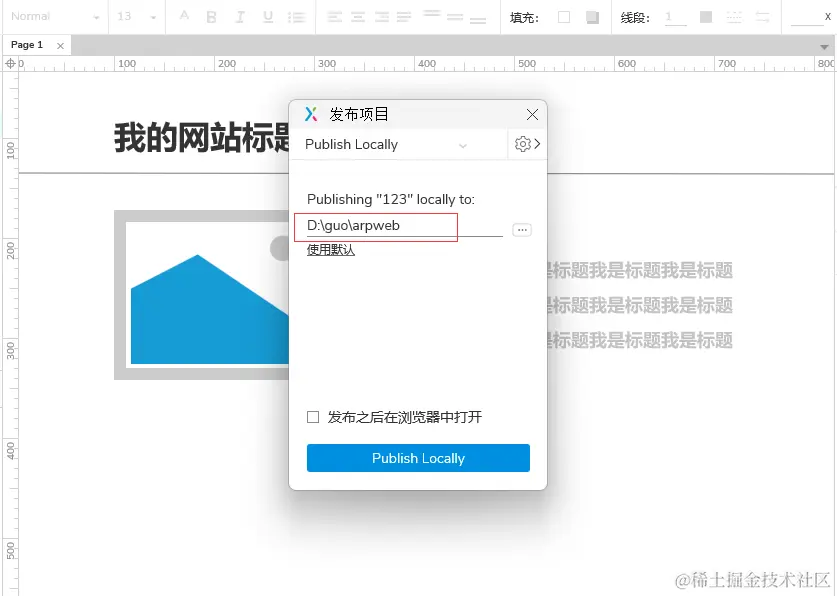Click the line width field

[675, 17]
